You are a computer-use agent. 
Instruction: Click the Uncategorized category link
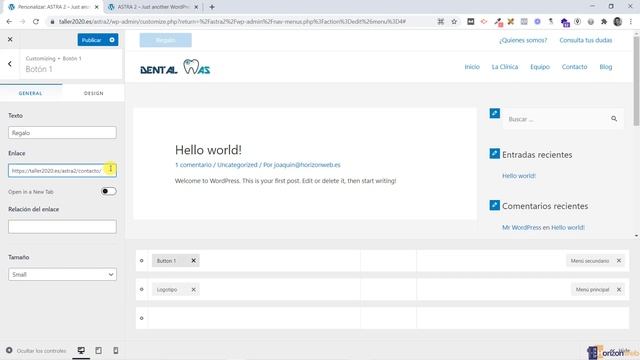pyautogui.click(x=237, y=165)
